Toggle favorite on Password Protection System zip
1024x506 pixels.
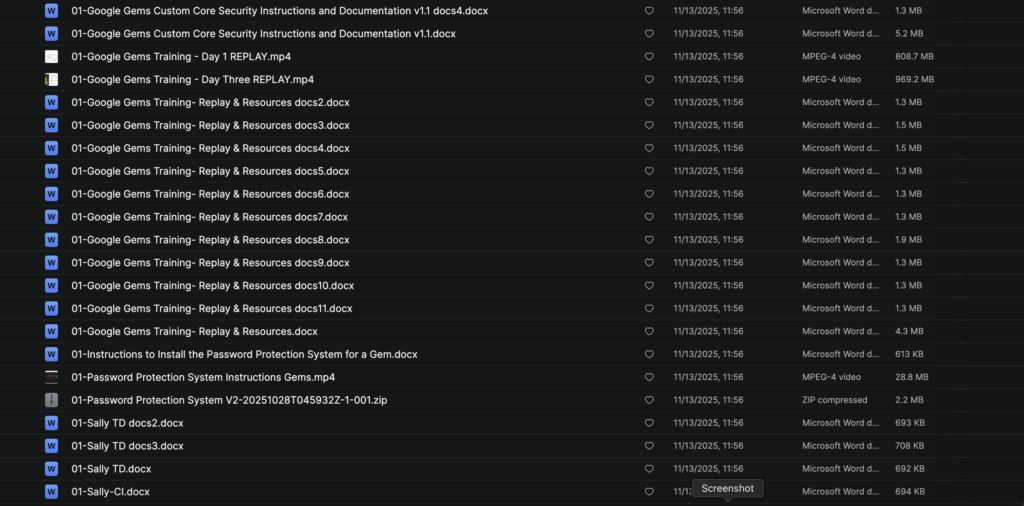[649, 400]
